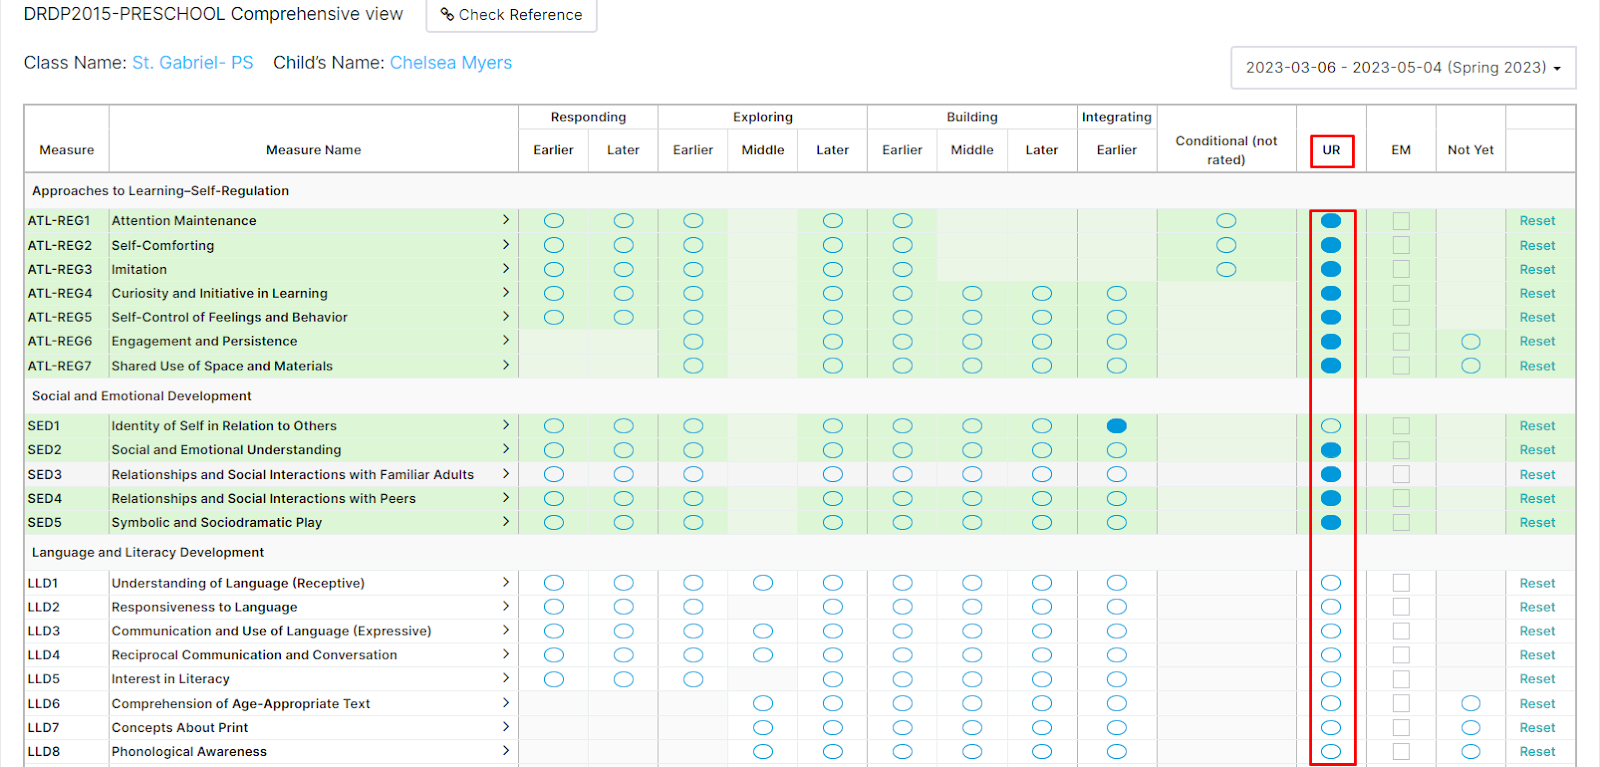1600x767 pixels.
Task: Expand Engagement and Persistence chevron
Action: (505, 341)
